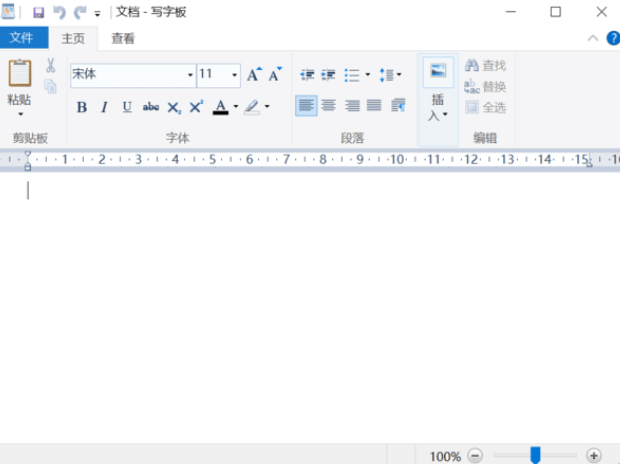This screenshot has height=464, width=620.
Task: Click the cut scissors icon
Action: (x=50, y=66)
